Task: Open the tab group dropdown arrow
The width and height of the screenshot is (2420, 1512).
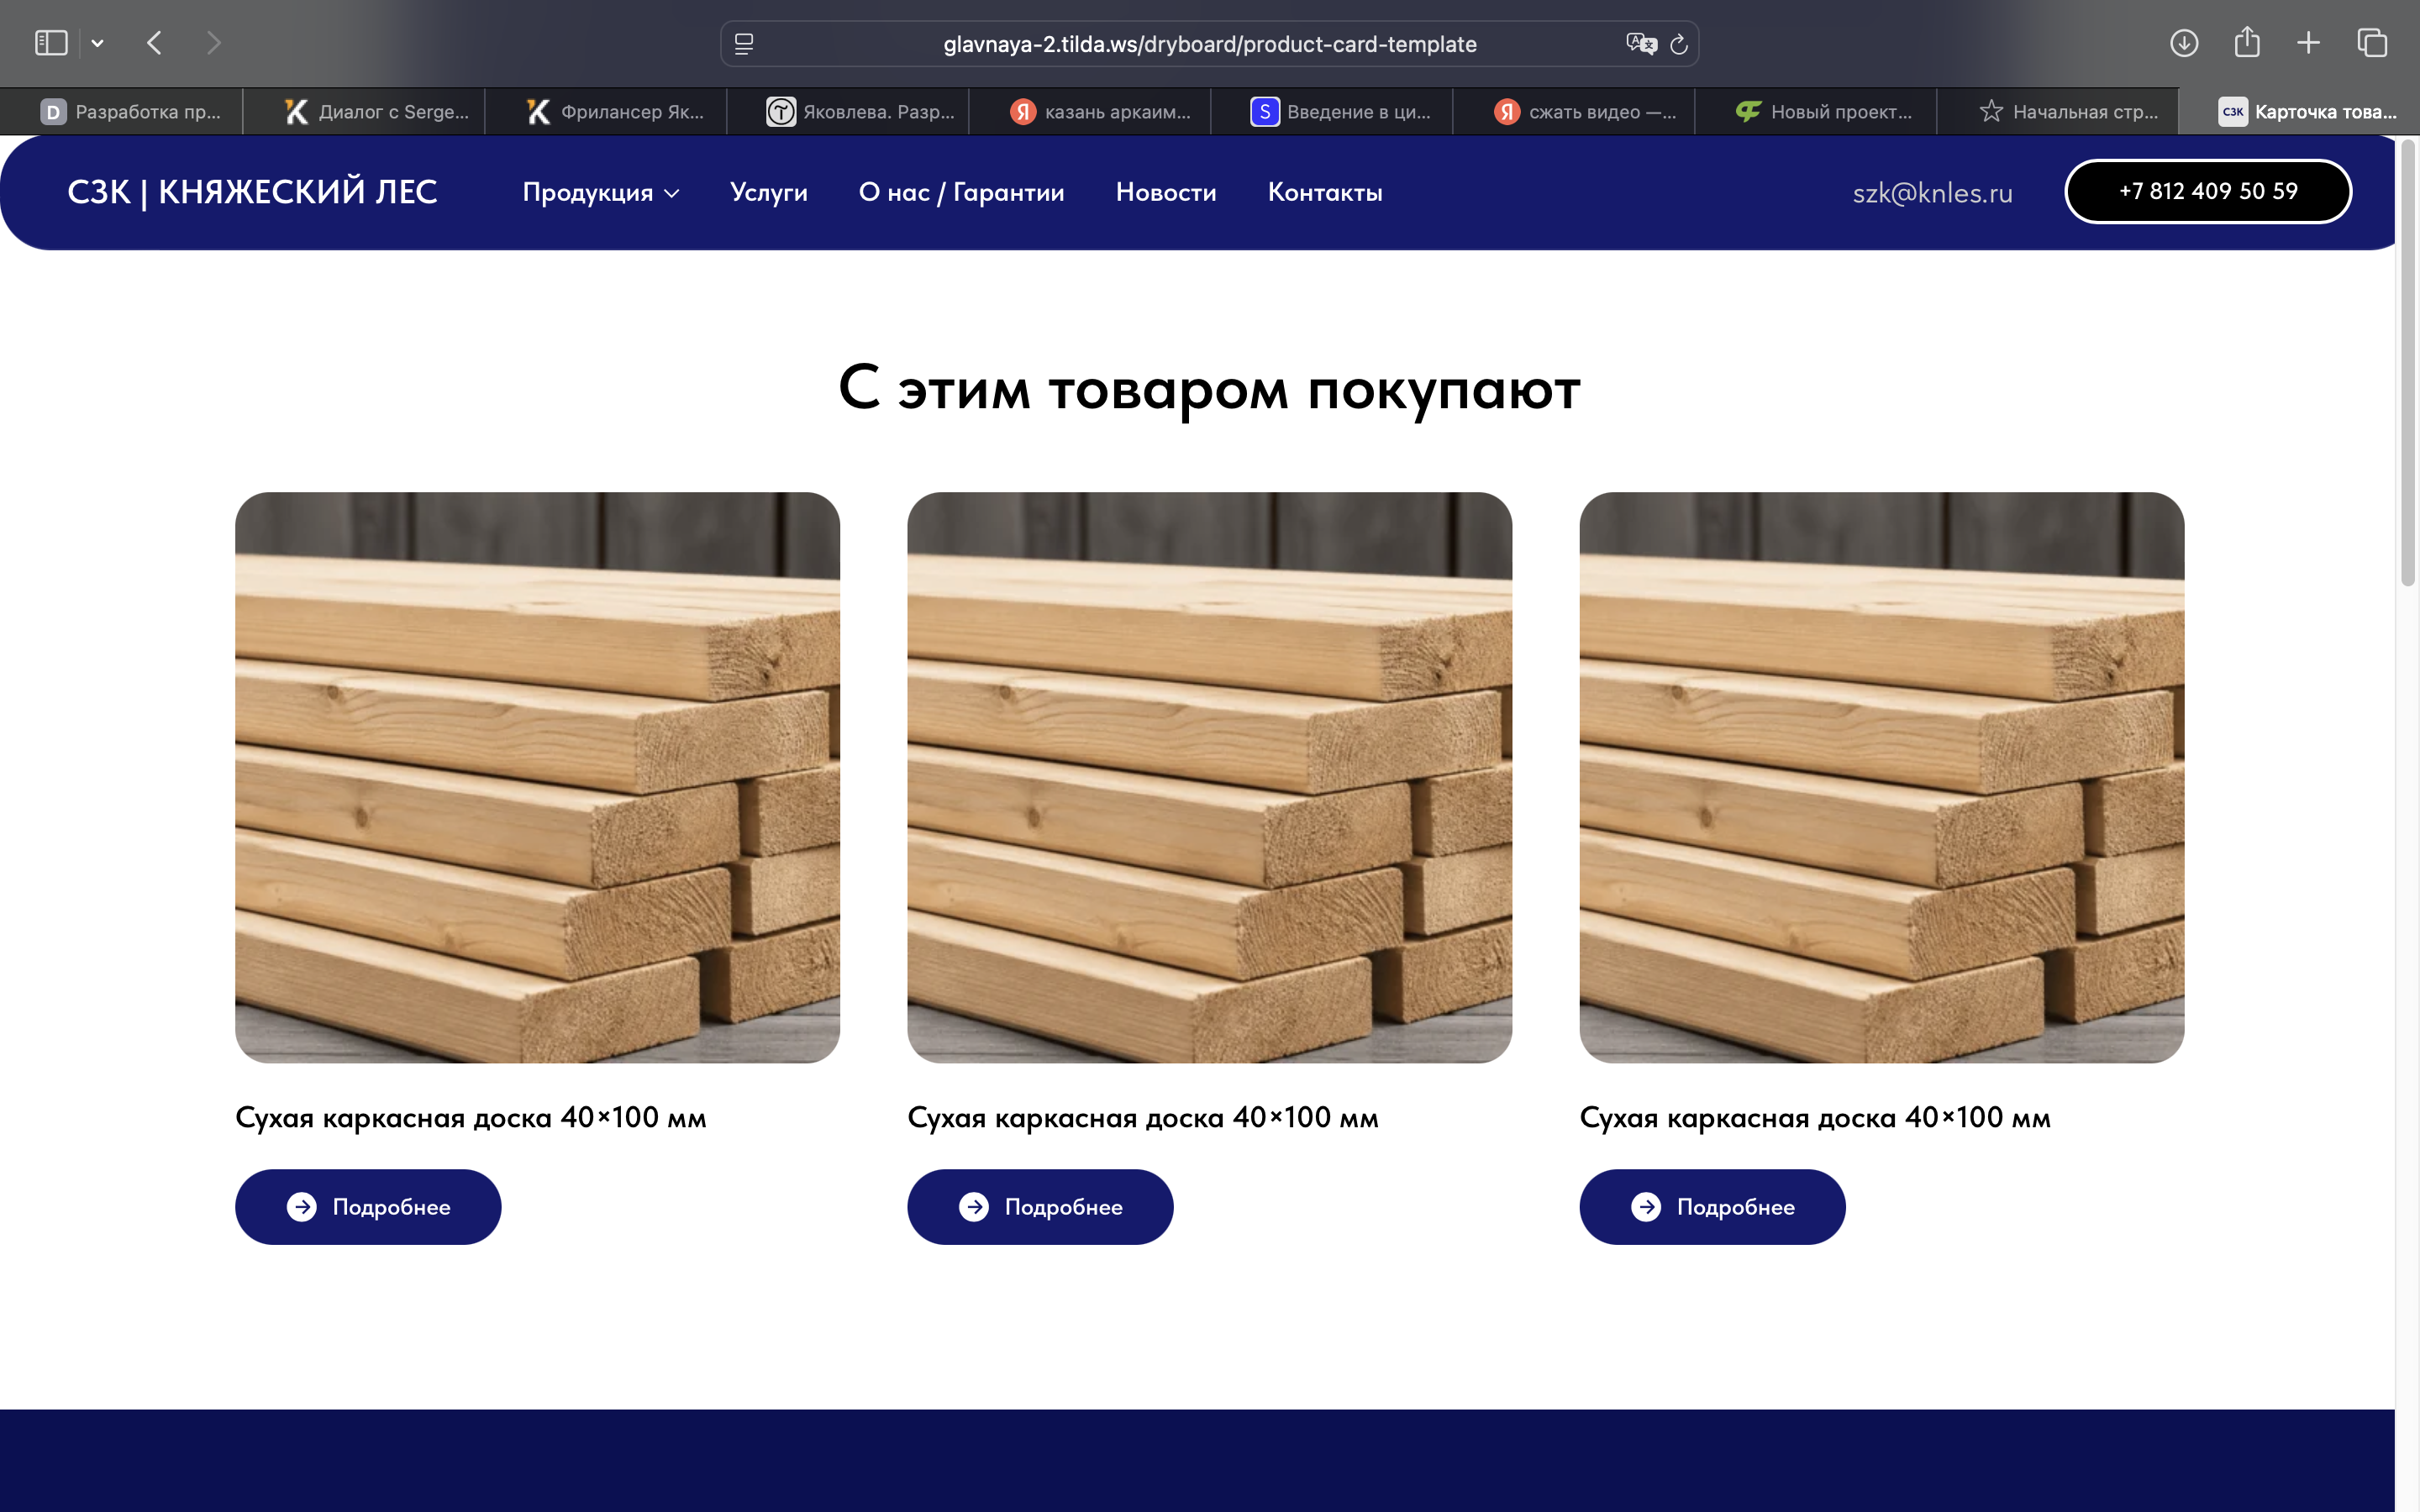Action: tap(97, 43)
